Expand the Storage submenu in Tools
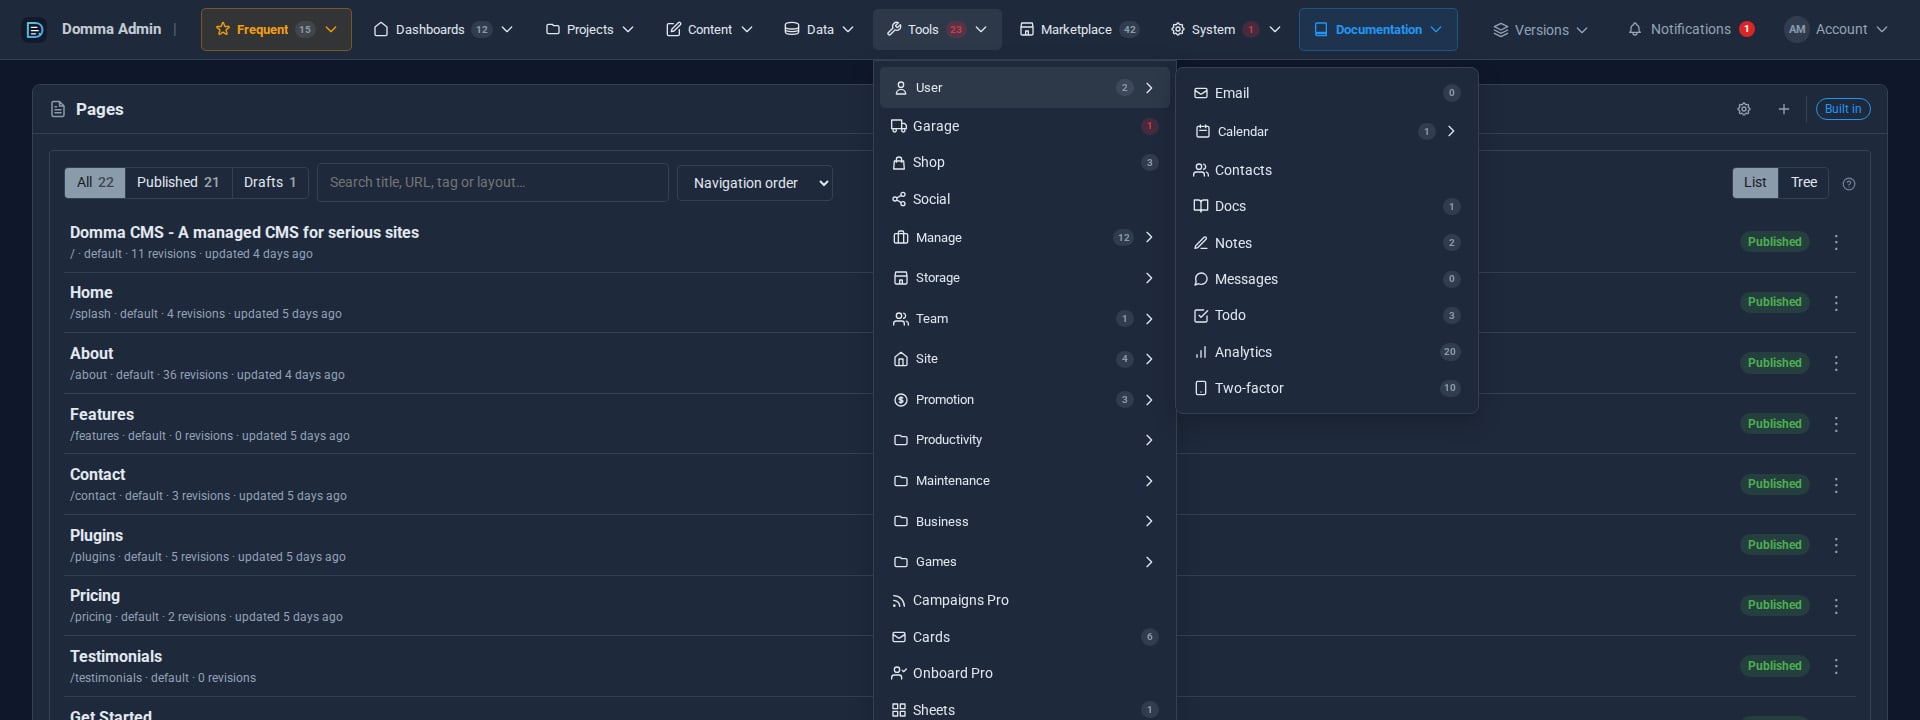Screen dimensions: 1920x720 pos(1025,278)
